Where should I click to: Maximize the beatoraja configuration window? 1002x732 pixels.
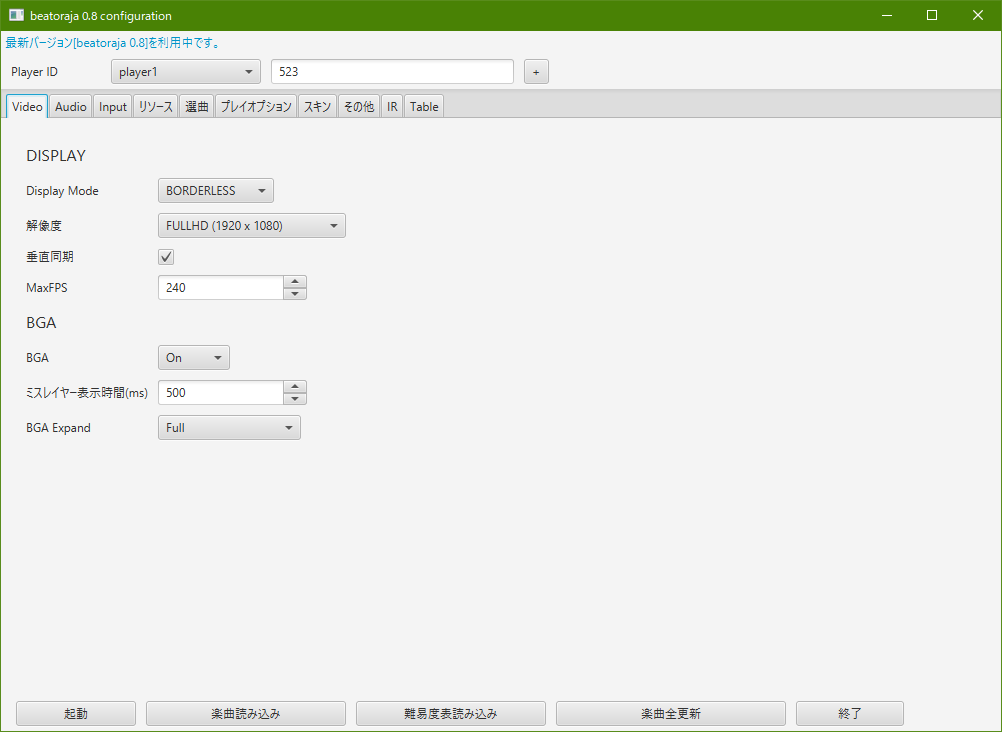coord(932,15)
